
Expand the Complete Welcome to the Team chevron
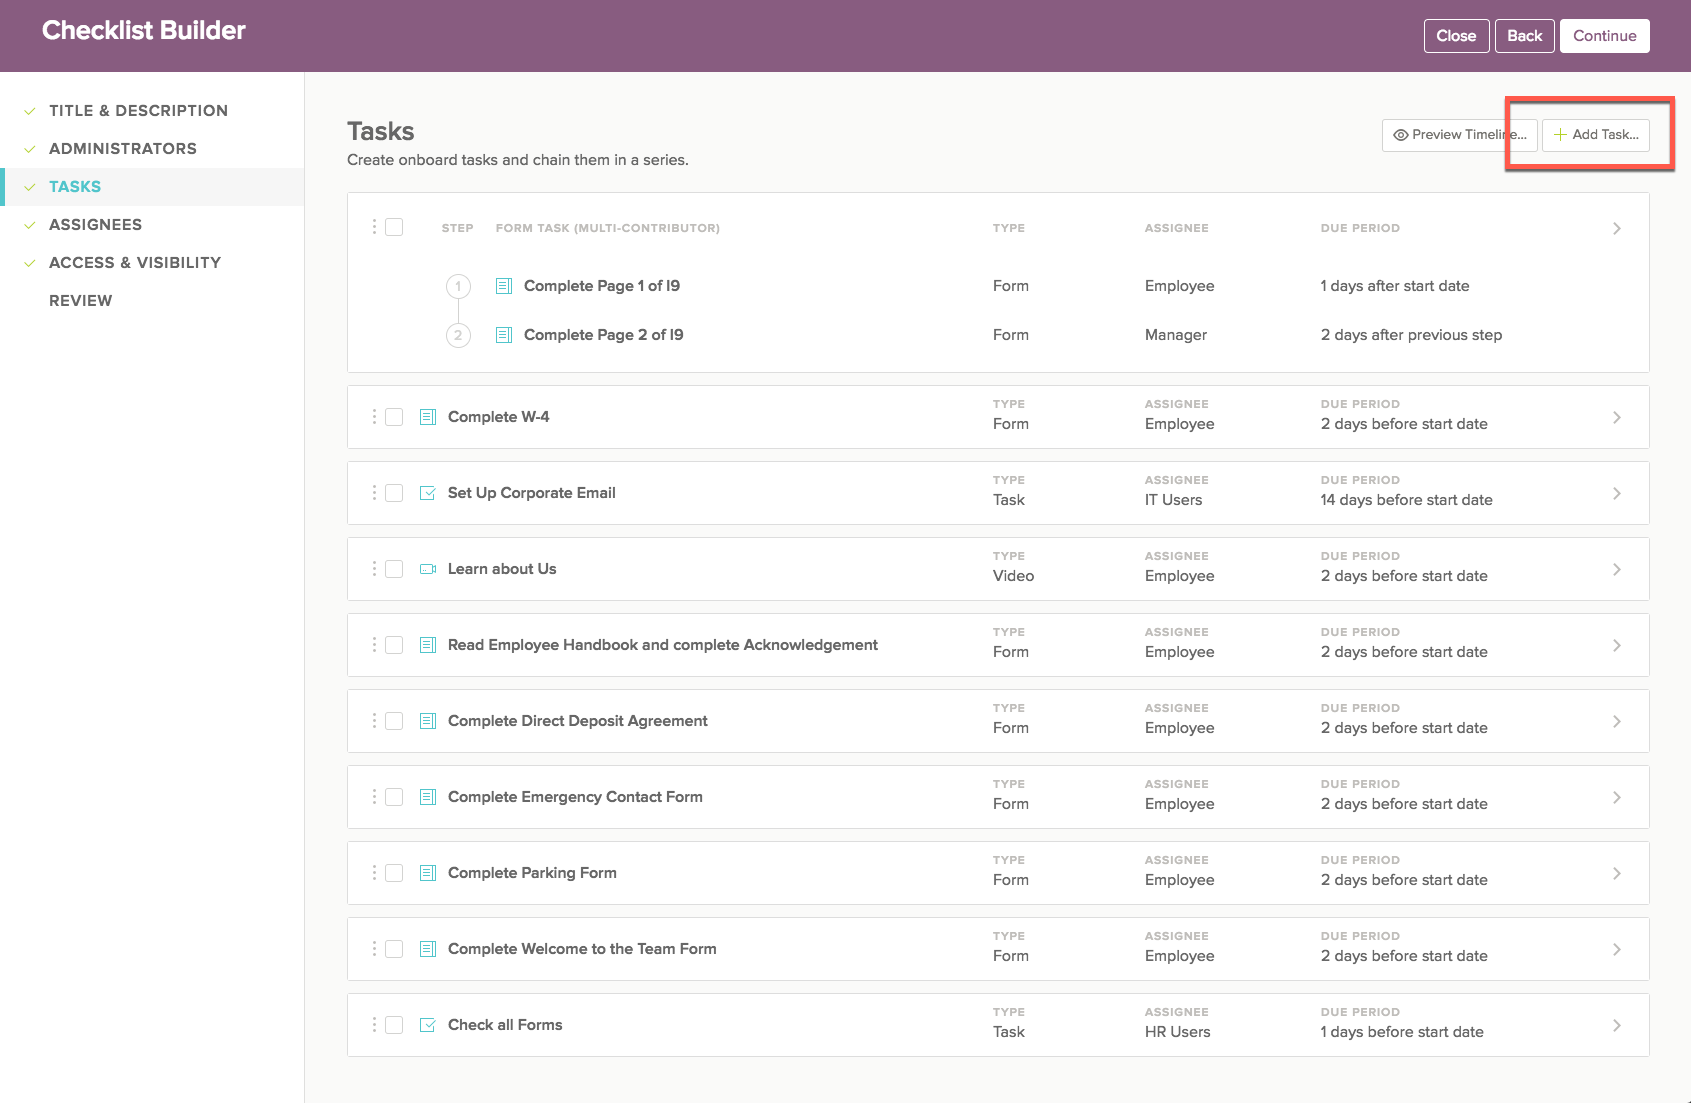pos(1617,949)
